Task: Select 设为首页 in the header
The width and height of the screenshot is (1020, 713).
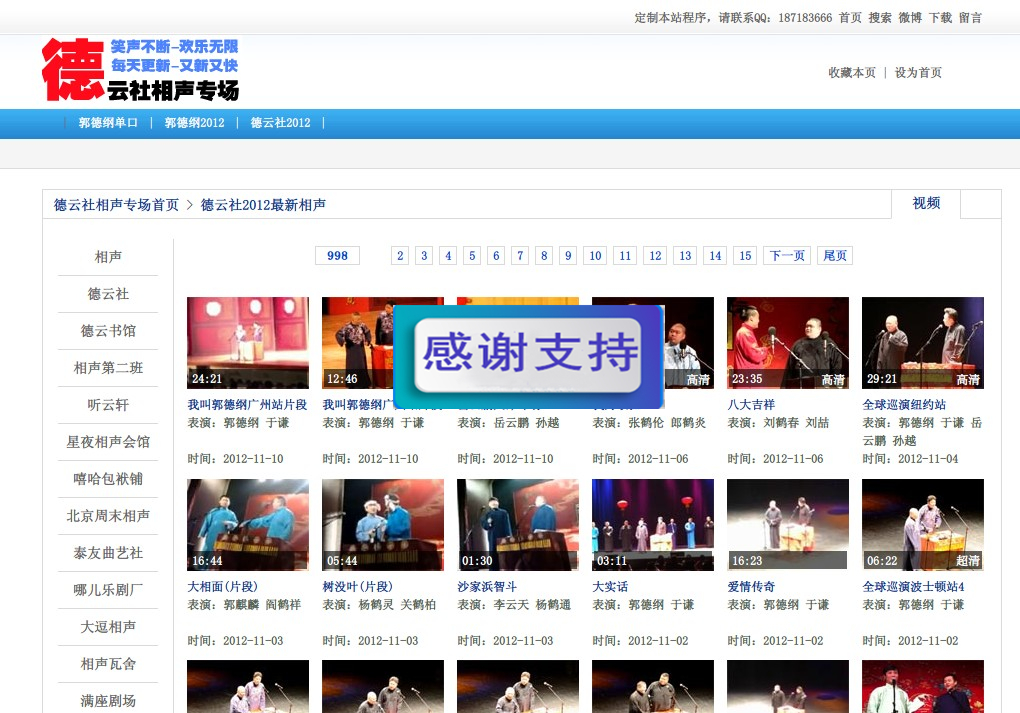Action: [918, 72]
